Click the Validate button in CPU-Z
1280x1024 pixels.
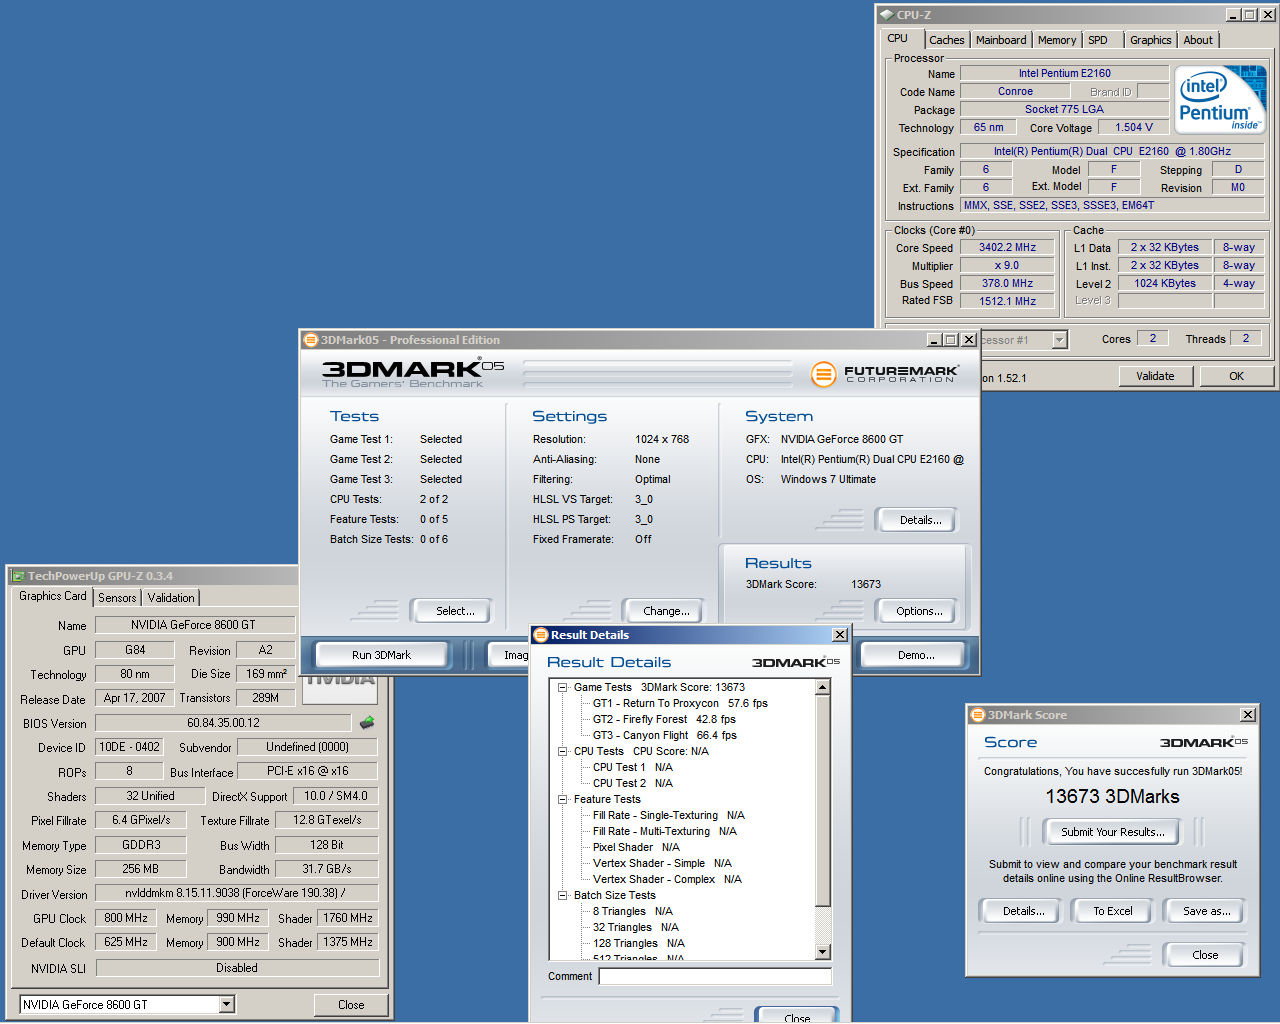click(x=1155, y=376)
